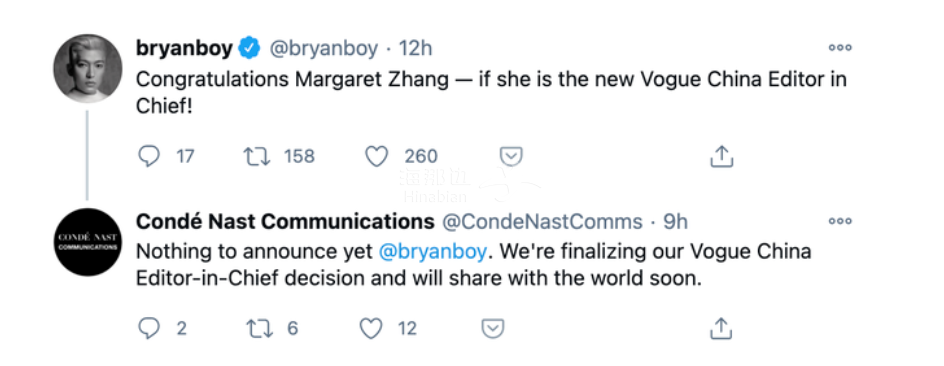Image resolution: width=944 pixels, height=366 pixels.
Task: Open bryanboy's profile picture
Action: pyautogui.click(x=88, y=68)
